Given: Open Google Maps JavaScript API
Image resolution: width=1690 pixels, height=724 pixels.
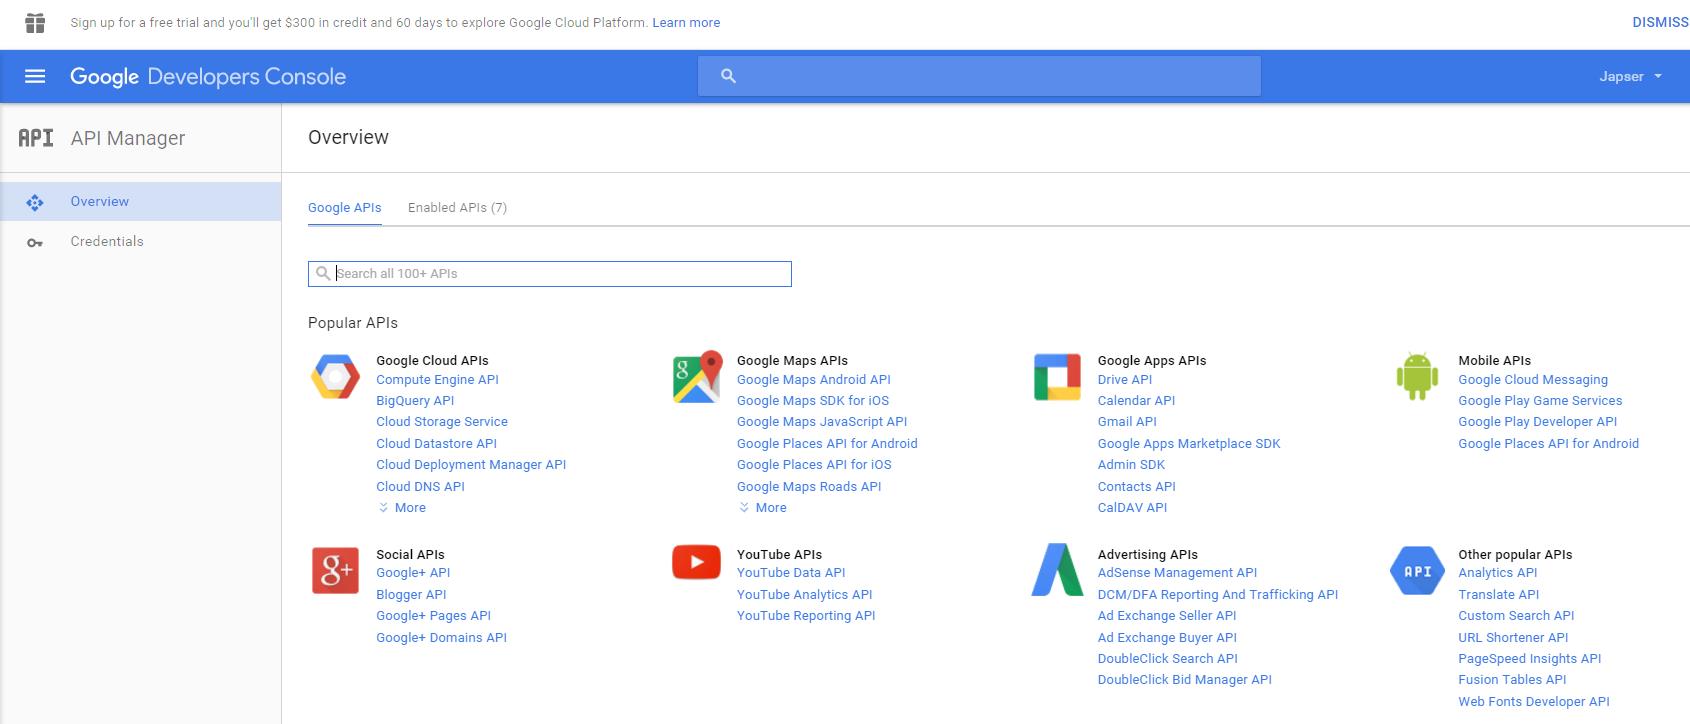Looking at the screenshot, I should (x=822, y=422).
